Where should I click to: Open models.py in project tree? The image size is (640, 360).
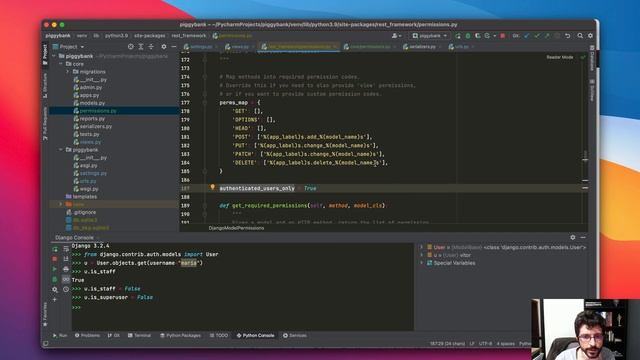click(92, 103)
